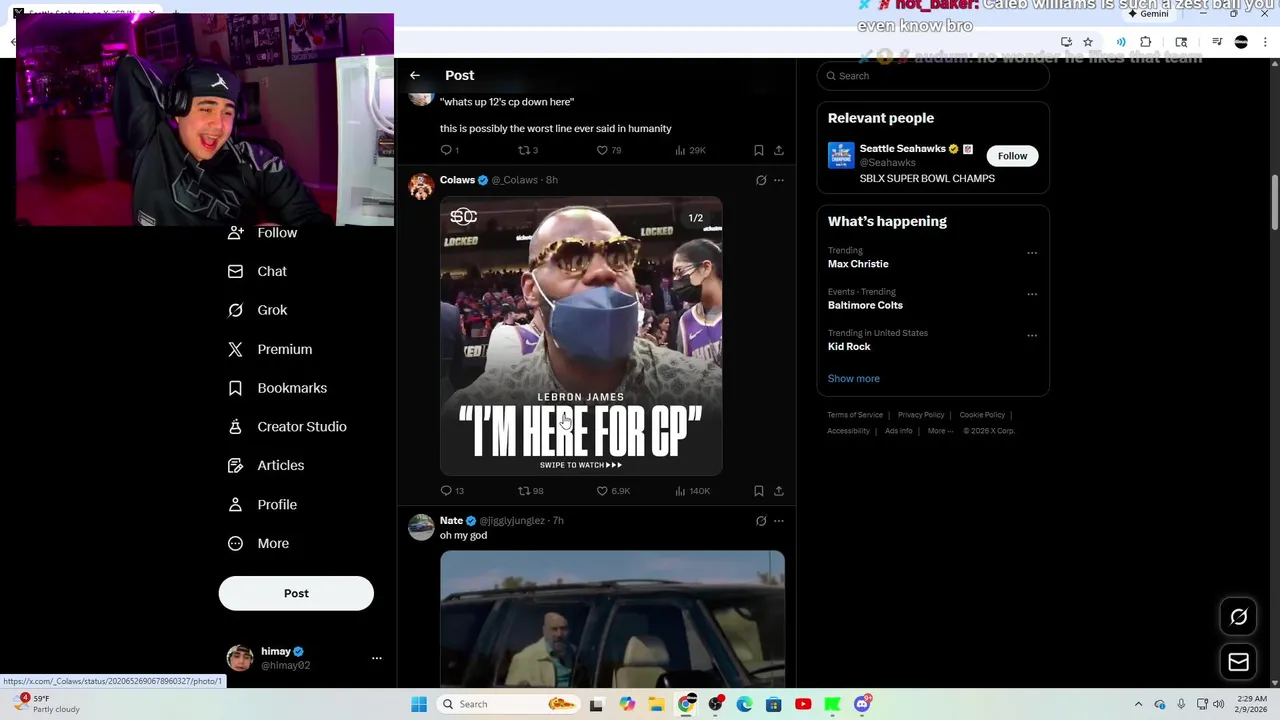Viewport: 1280px width, 720px height.
Task: Share the post with 29K views
Action: coord(779,150)
